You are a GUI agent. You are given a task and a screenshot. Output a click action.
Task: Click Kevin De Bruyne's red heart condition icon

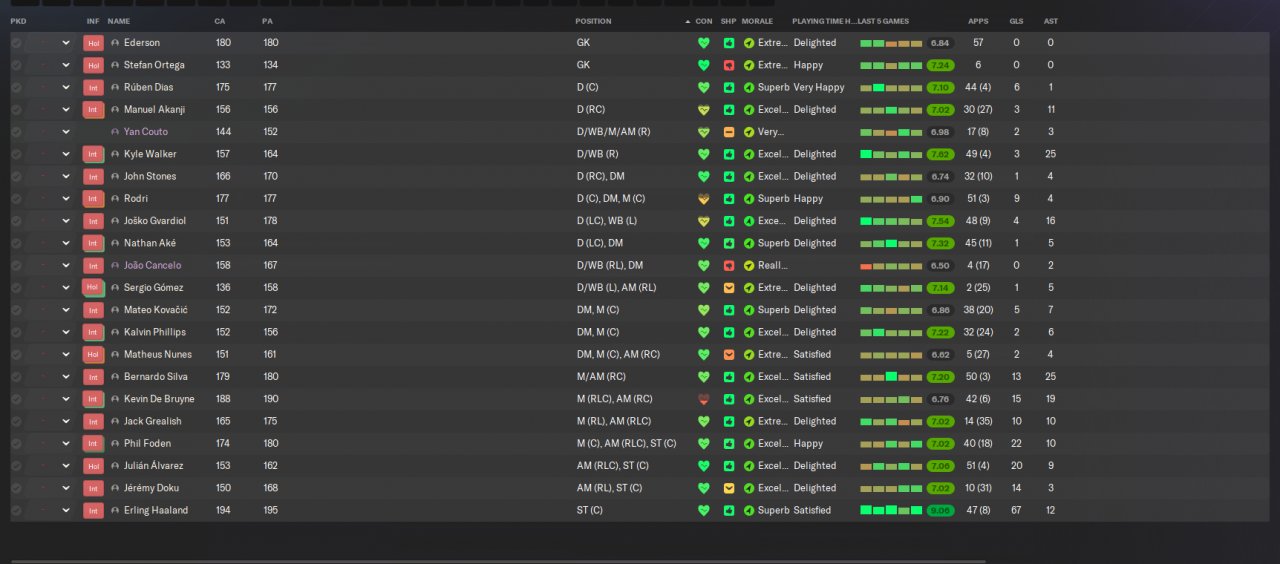coord(704,399)
